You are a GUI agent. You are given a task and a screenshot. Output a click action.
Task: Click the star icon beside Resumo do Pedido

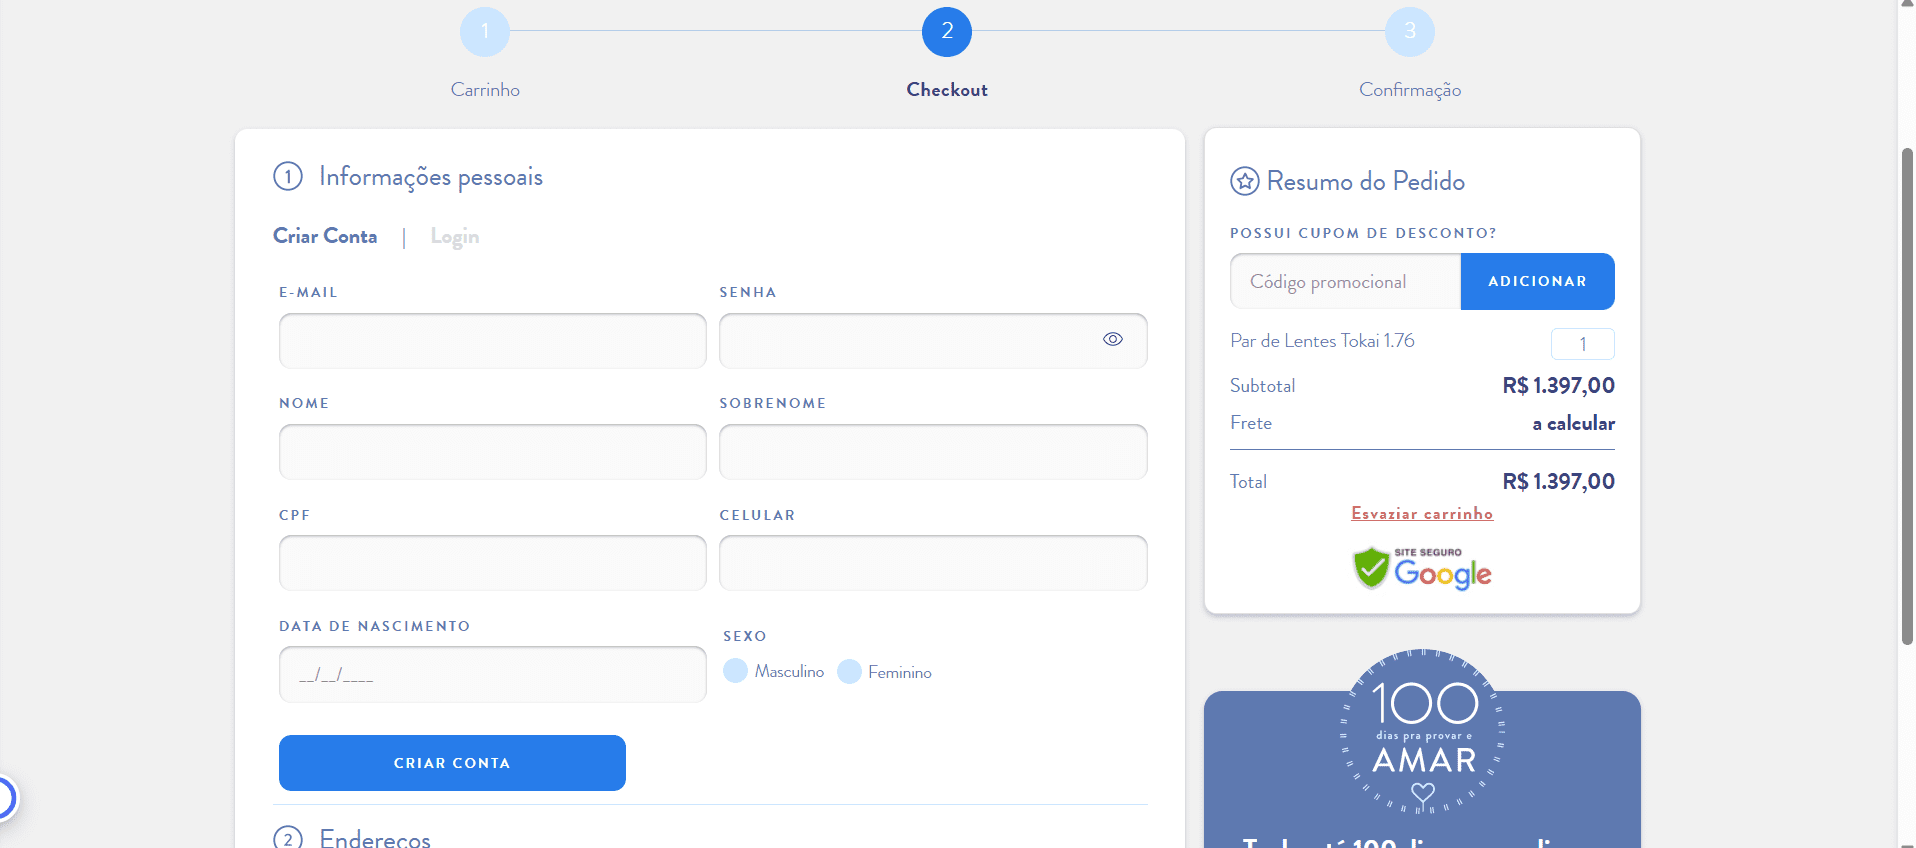(1244, 181)
